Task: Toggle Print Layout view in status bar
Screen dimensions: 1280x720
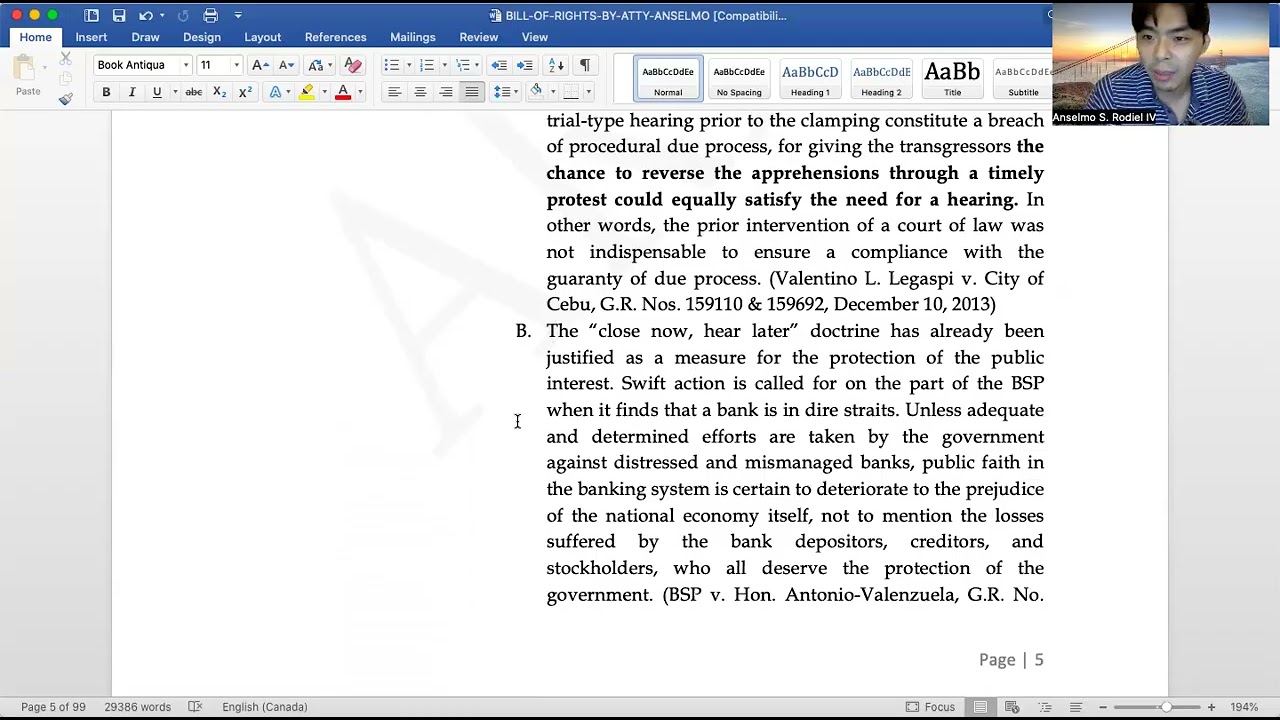Action: pyautogui.click(x=980, y=707)
